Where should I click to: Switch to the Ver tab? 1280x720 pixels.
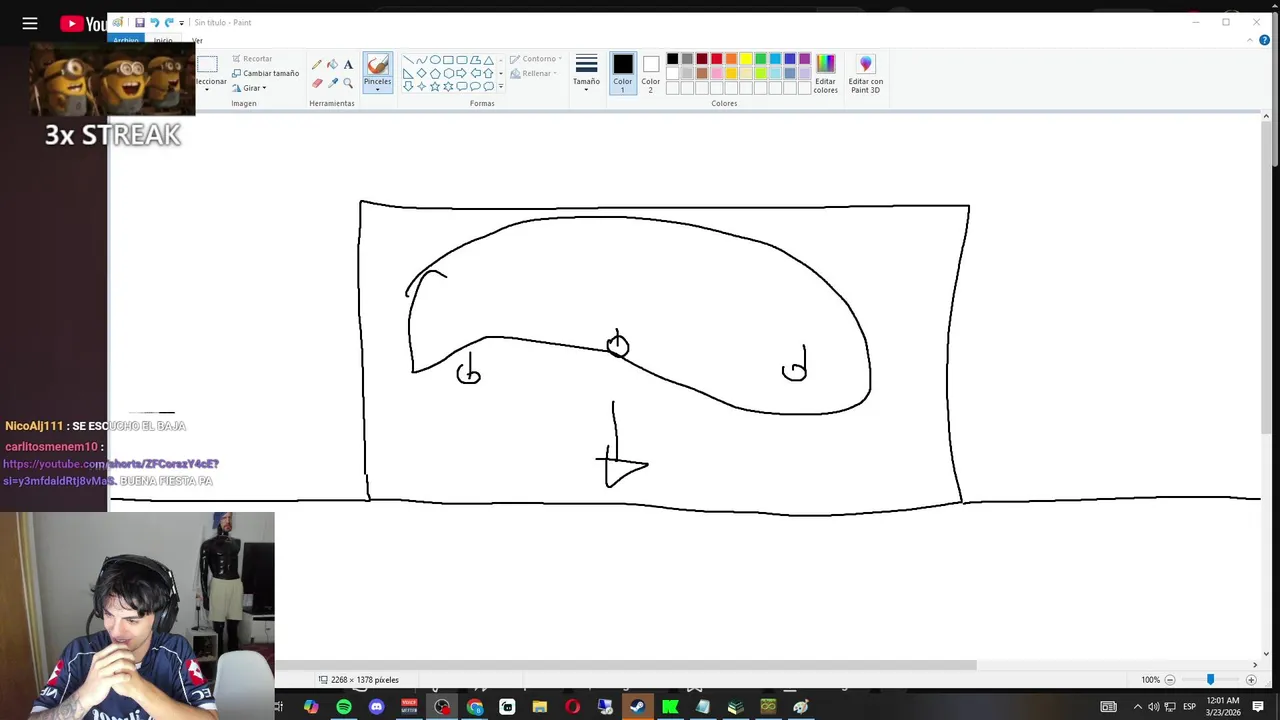pyautogui.click(x=197, y=40)
